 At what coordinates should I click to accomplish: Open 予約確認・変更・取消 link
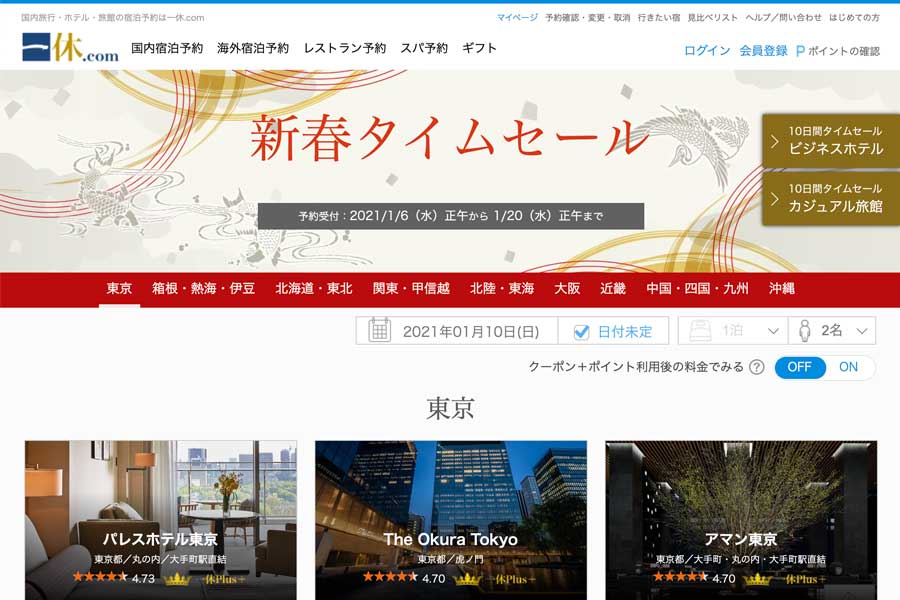tap(588, 18)
